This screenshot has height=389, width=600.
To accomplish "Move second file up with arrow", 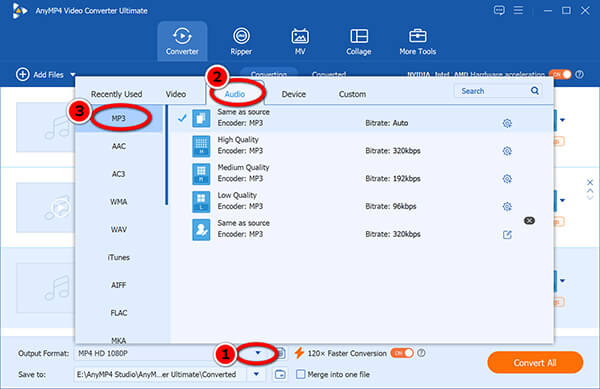I will 590,191.
